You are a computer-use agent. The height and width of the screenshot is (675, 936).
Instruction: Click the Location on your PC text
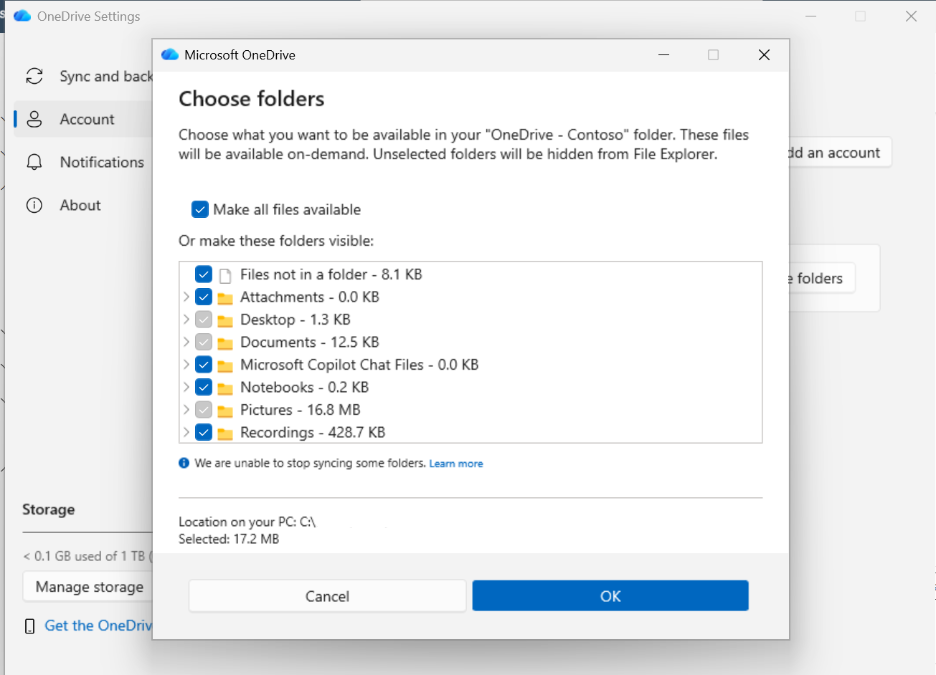coord(247,522)
